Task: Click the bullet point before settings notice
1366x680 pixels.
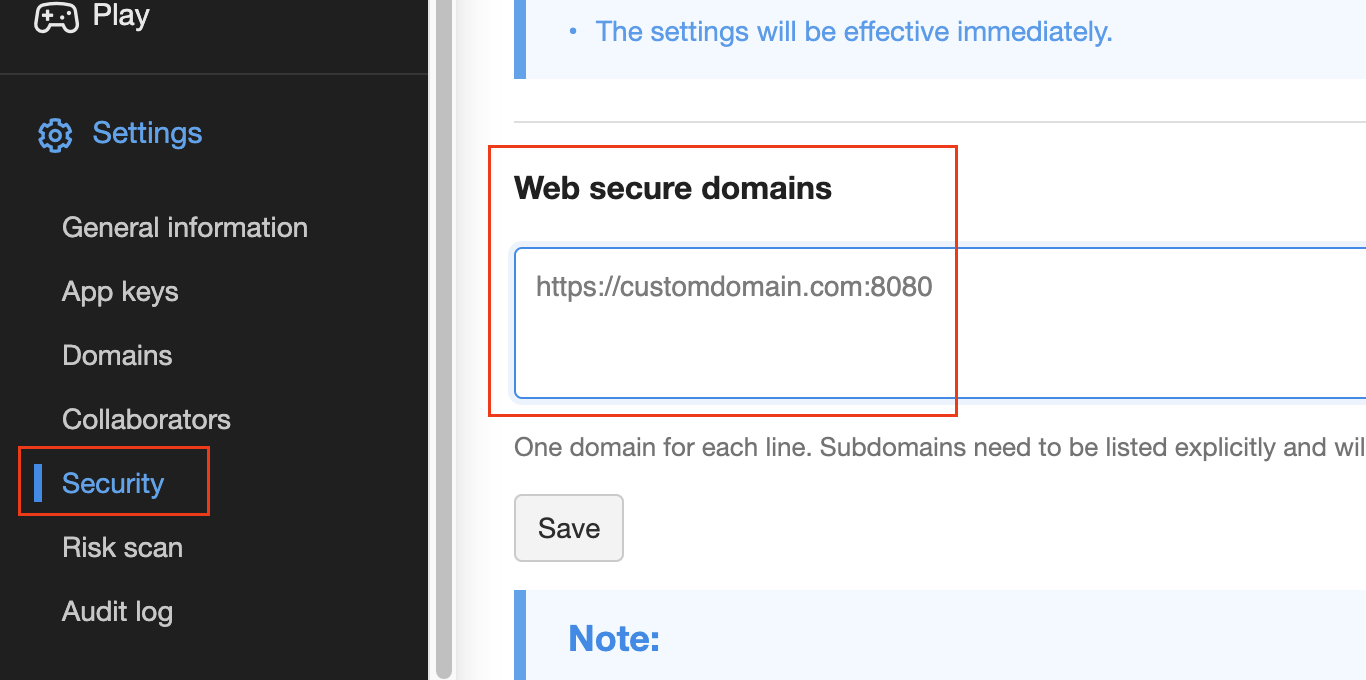Action: click(x=573, y=32)
